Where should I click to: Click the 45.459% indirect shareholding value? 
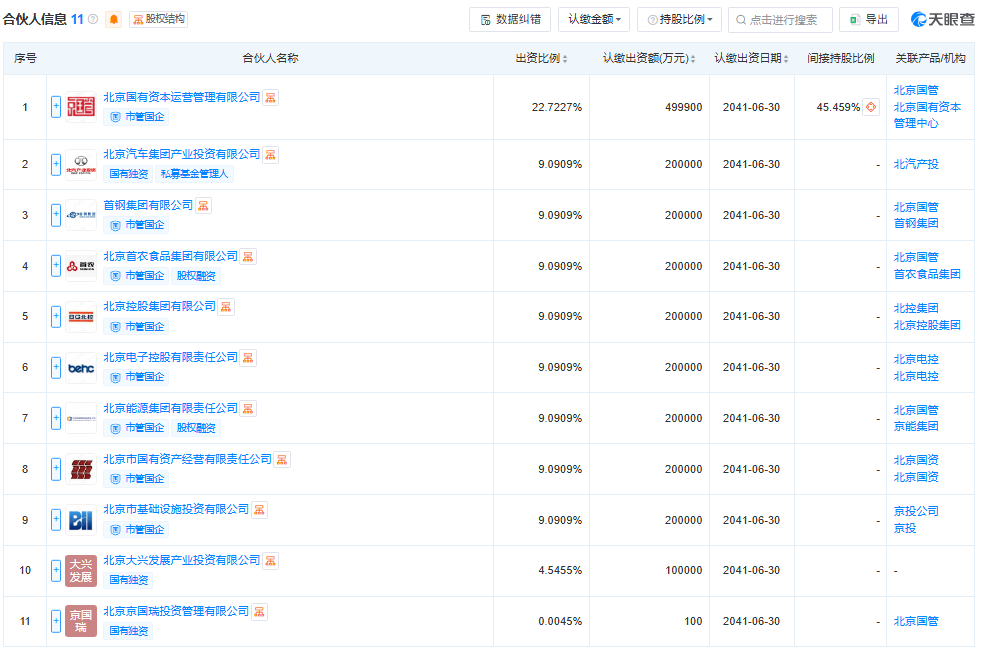[x=838, y=107]
